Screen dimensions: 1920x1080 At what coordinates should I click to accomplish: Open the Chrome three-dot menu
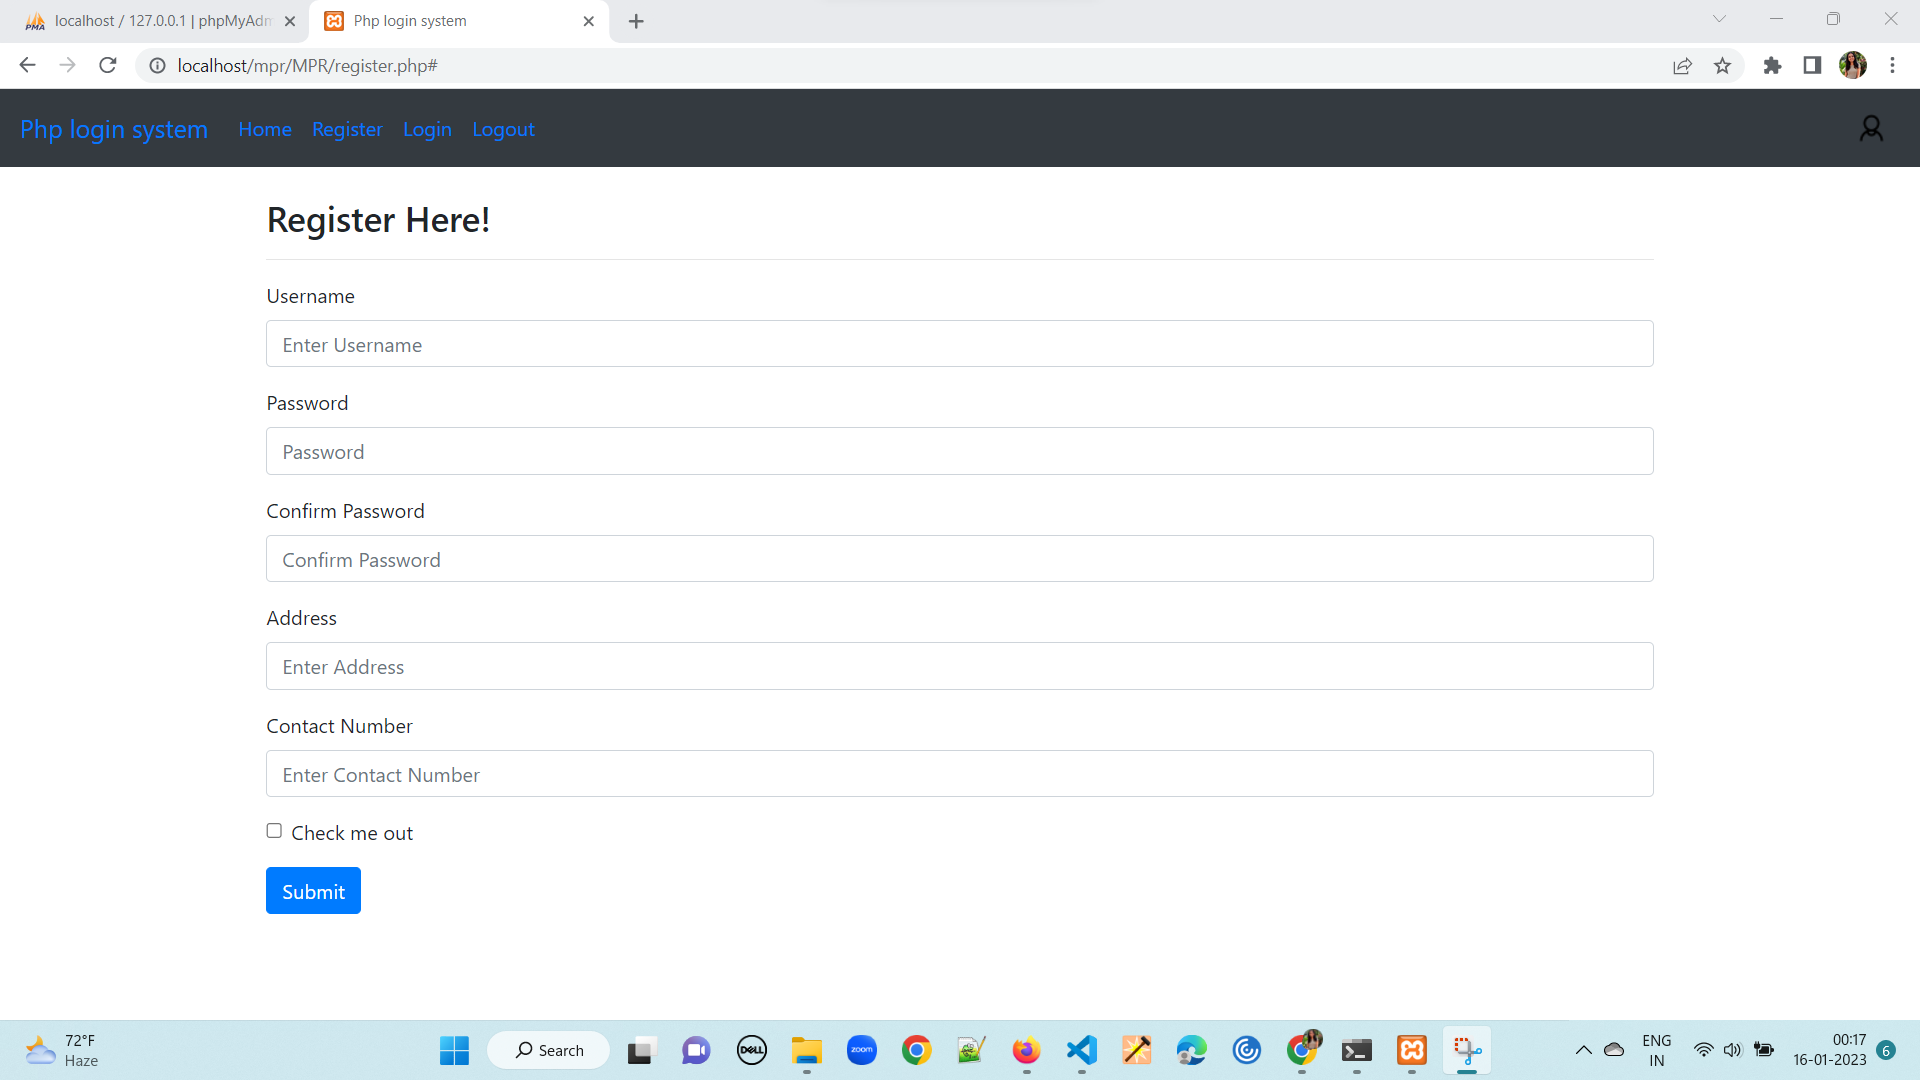tap(1892, 65)
